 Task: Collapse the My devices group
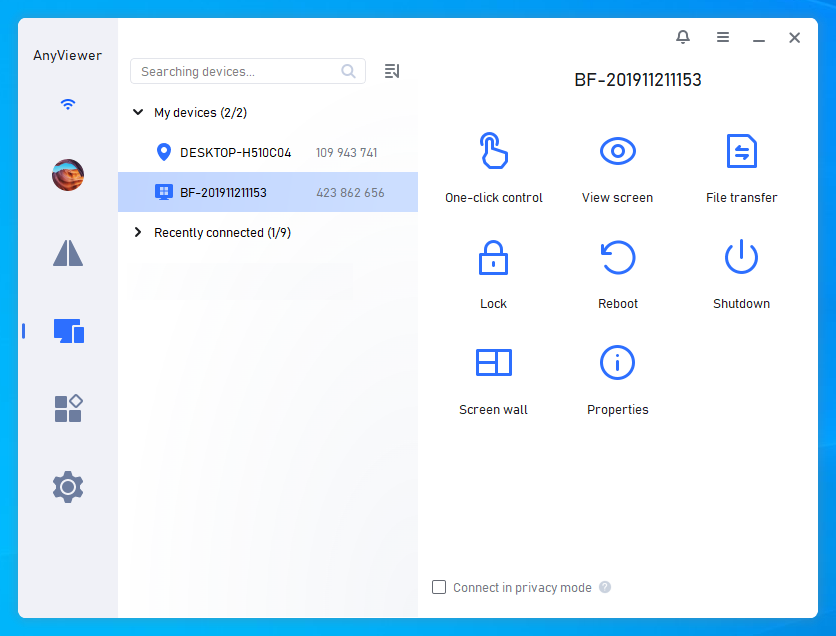pos(138,113)
